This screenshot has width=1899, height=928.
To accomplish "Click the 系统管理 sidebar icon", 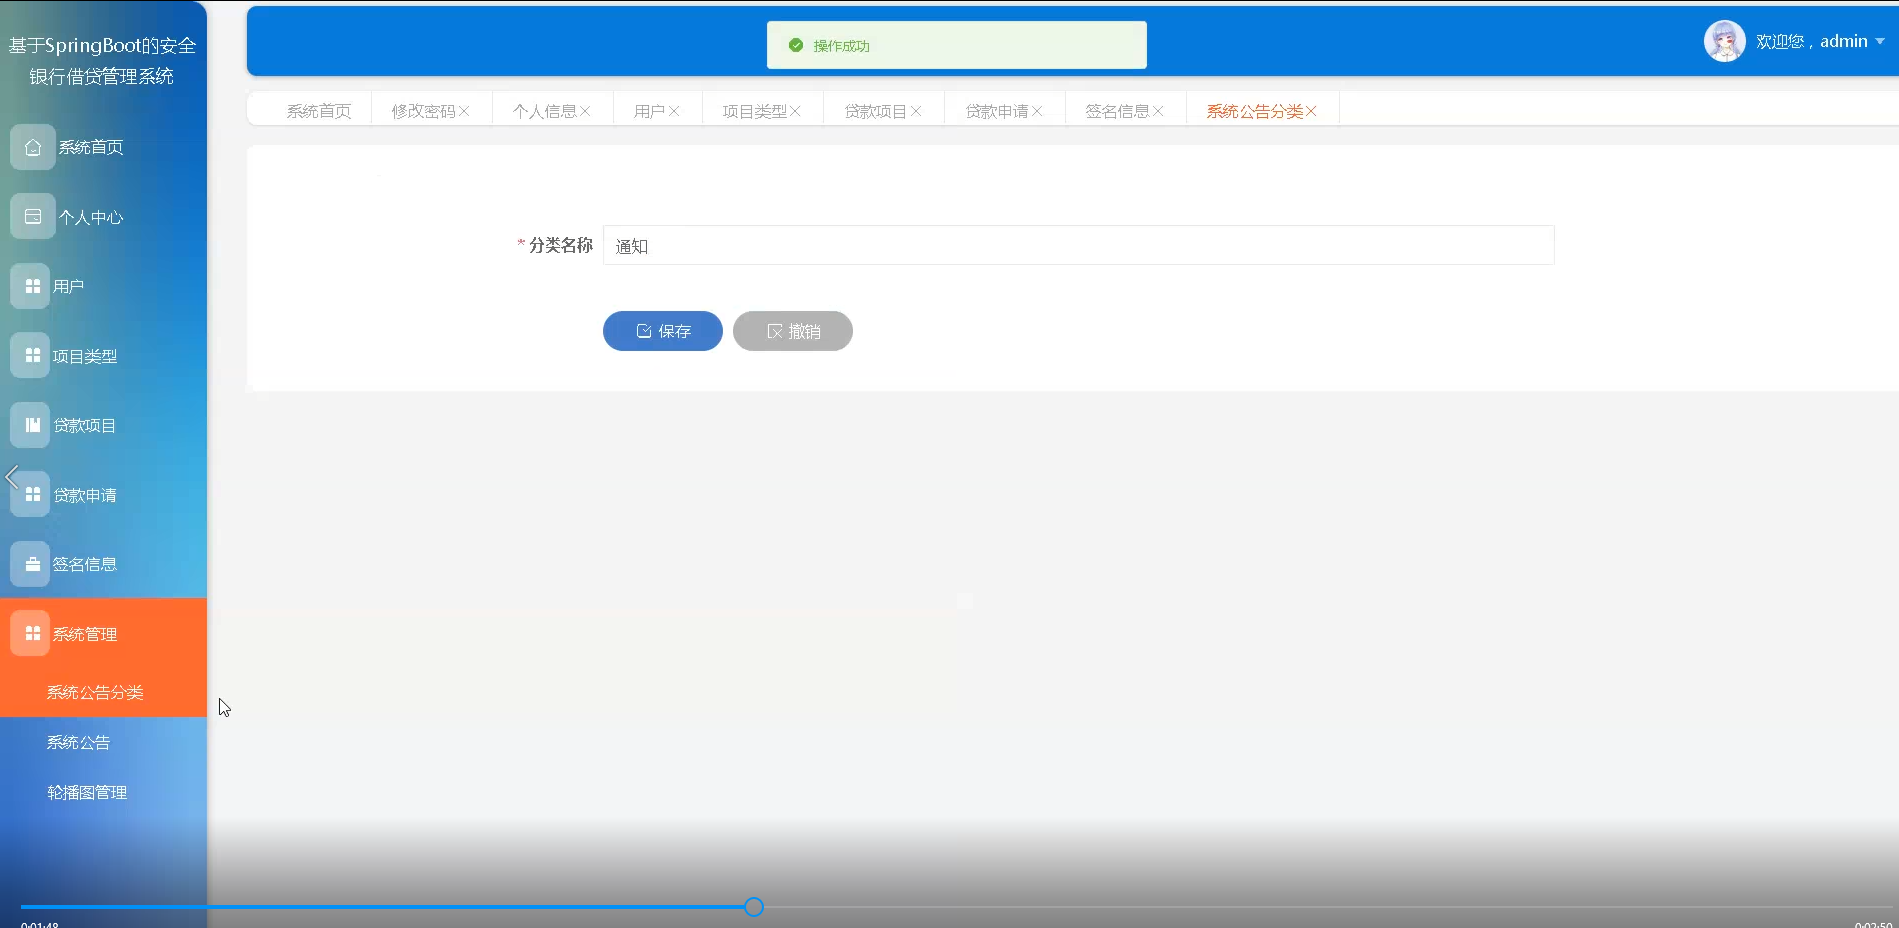I will point(32,632).
